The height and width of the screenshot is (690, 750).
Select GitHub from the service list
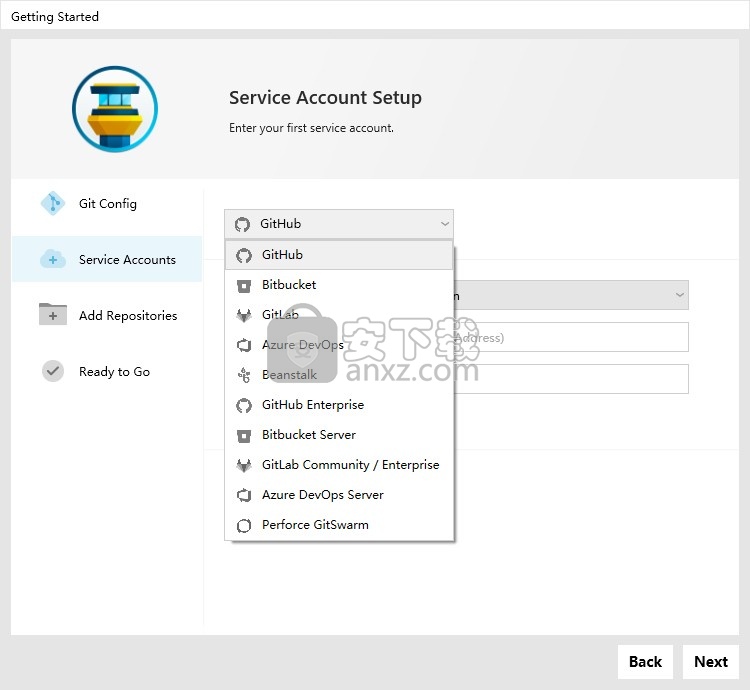pyautogui.click(x=339, y=255)
